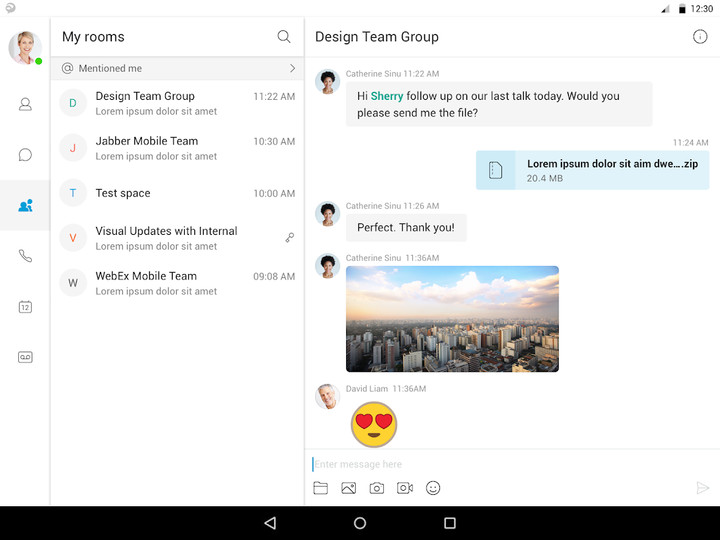
Task: Take a photo with camera icon
Action: pos(376,488)
